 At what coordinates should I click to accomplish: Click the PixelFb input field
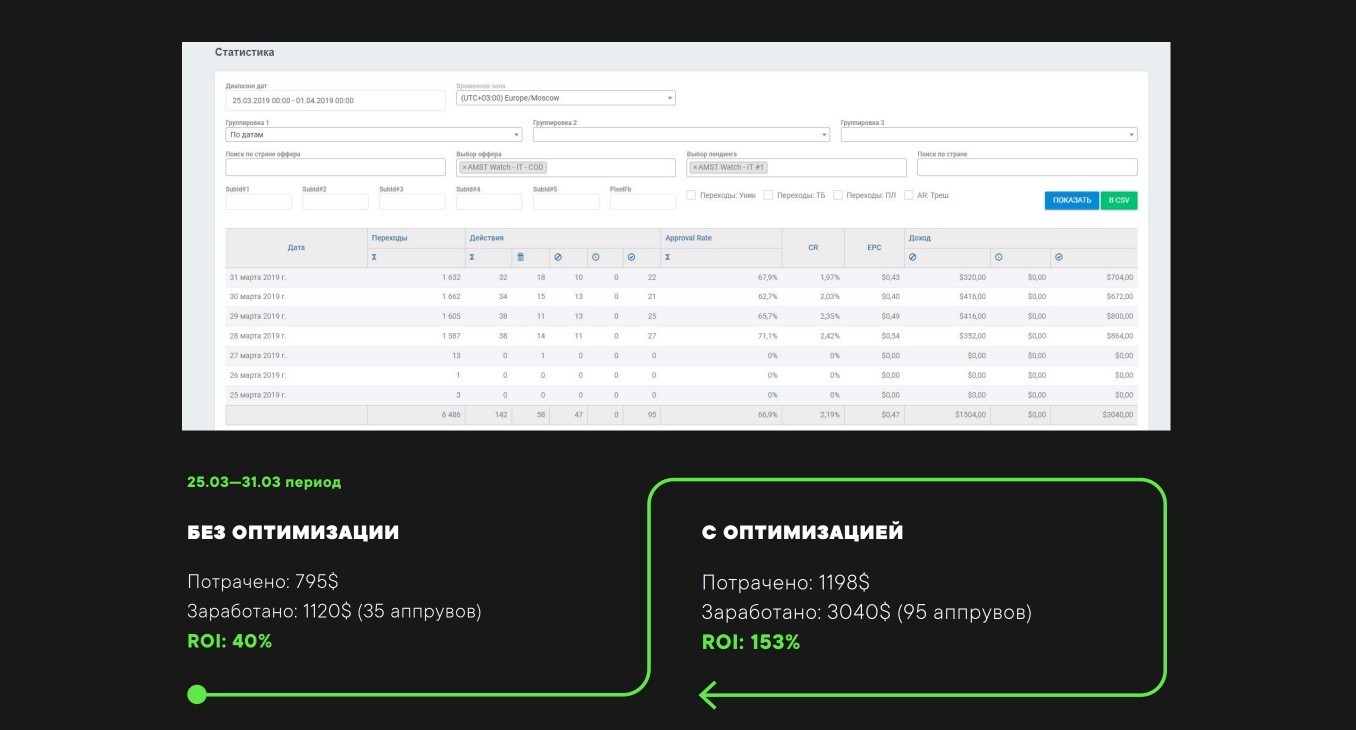tap(643, 201)
